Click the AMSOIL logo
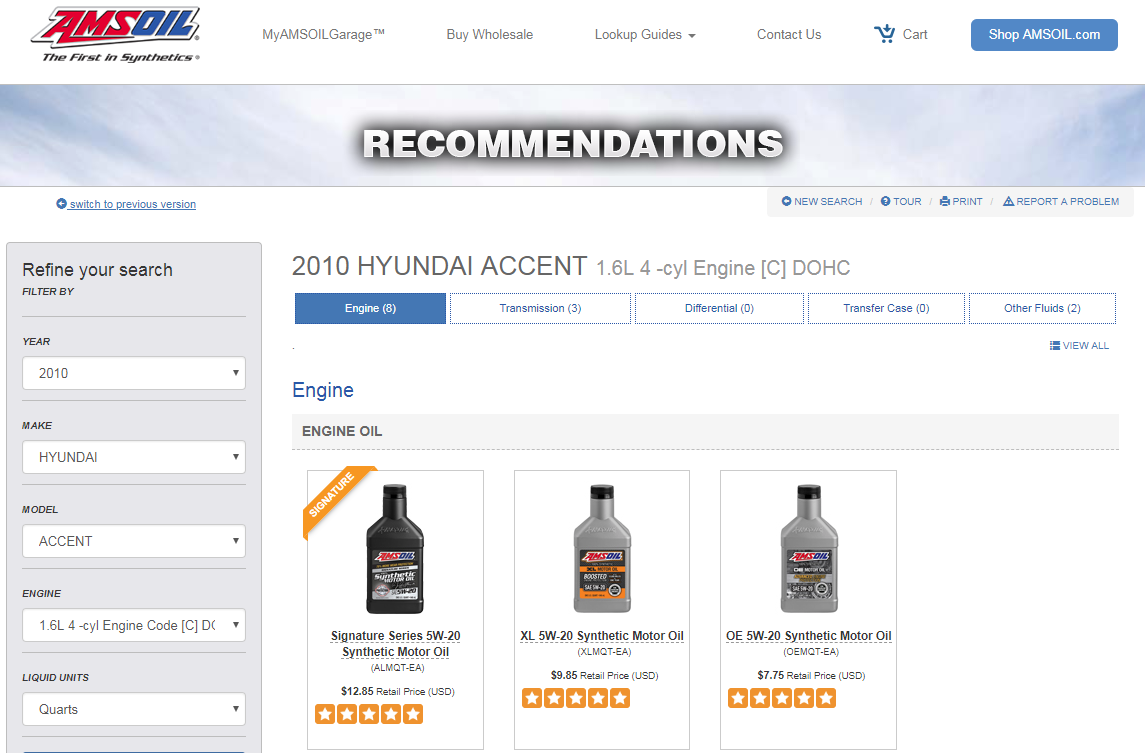 click(x=116, y=34)
